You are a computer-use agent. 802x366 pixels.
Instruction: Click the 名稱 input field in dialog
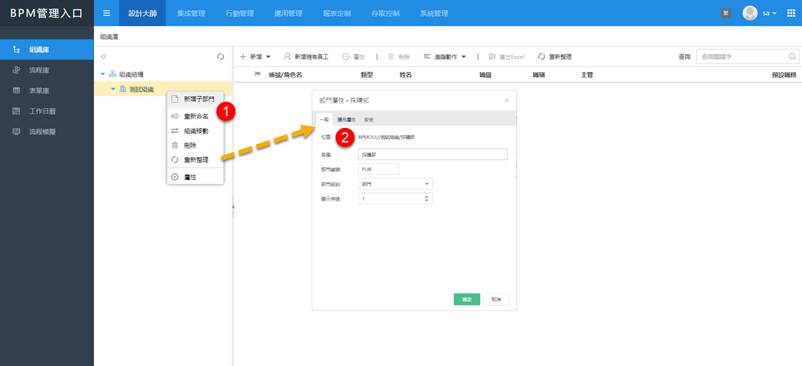pyautogui.click(x=433, y=154)
